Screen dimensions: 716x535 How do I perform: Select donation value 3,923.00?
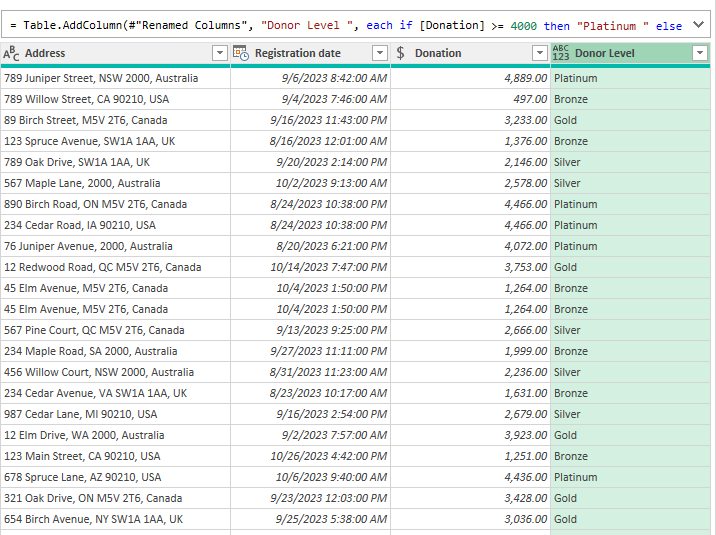point(471,435)
